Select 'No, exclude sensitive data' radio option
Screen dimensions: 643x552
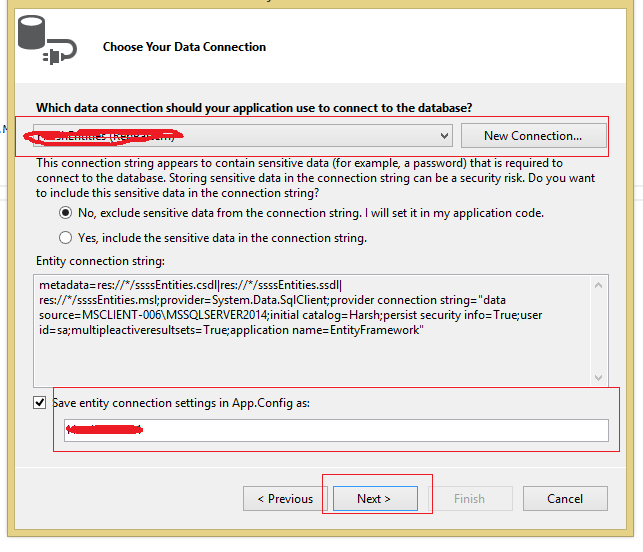click(66, 213)
